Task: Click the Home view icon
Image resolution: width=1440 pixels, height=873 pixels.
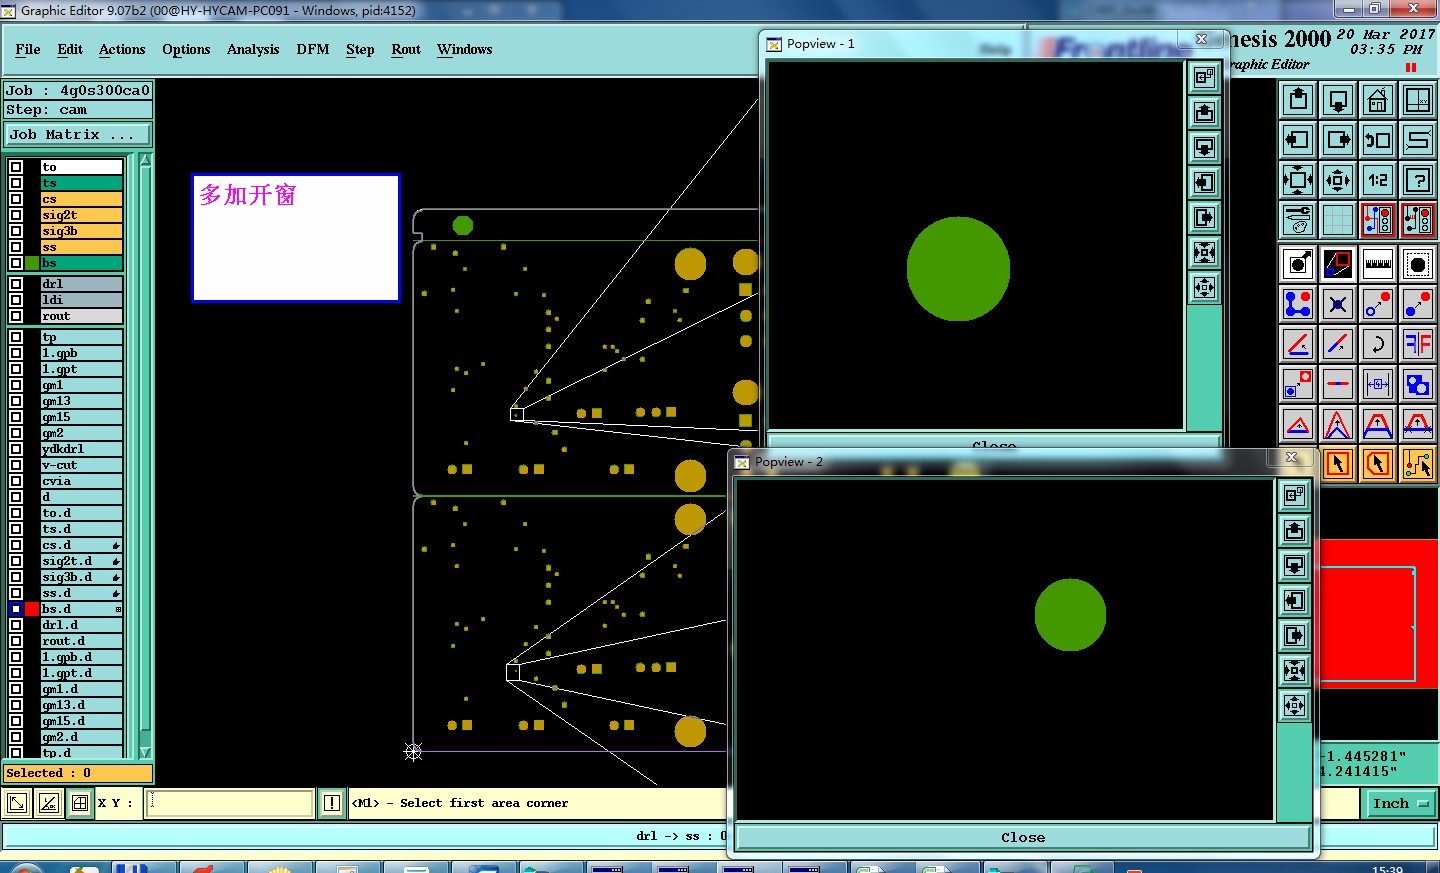Action: pyautogui.click(x=1378, y=100)
